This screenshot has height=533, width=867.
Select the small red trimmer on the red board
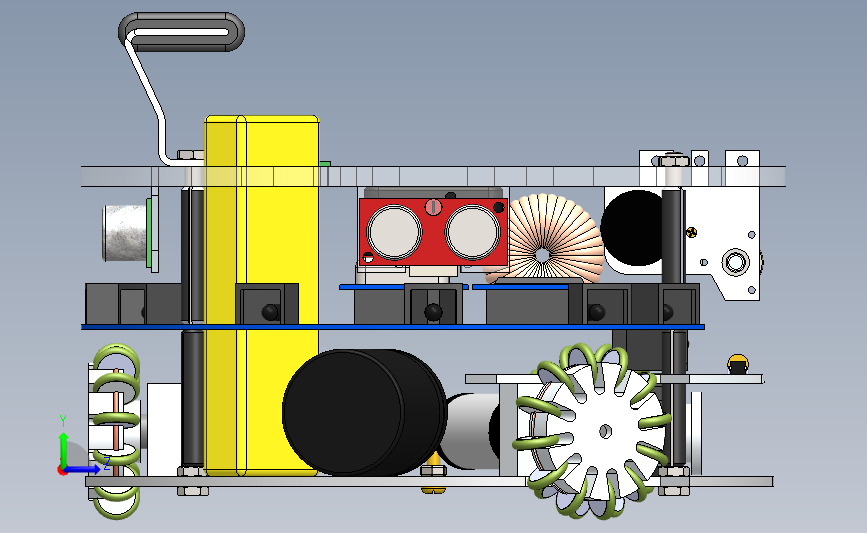point(434,207)
